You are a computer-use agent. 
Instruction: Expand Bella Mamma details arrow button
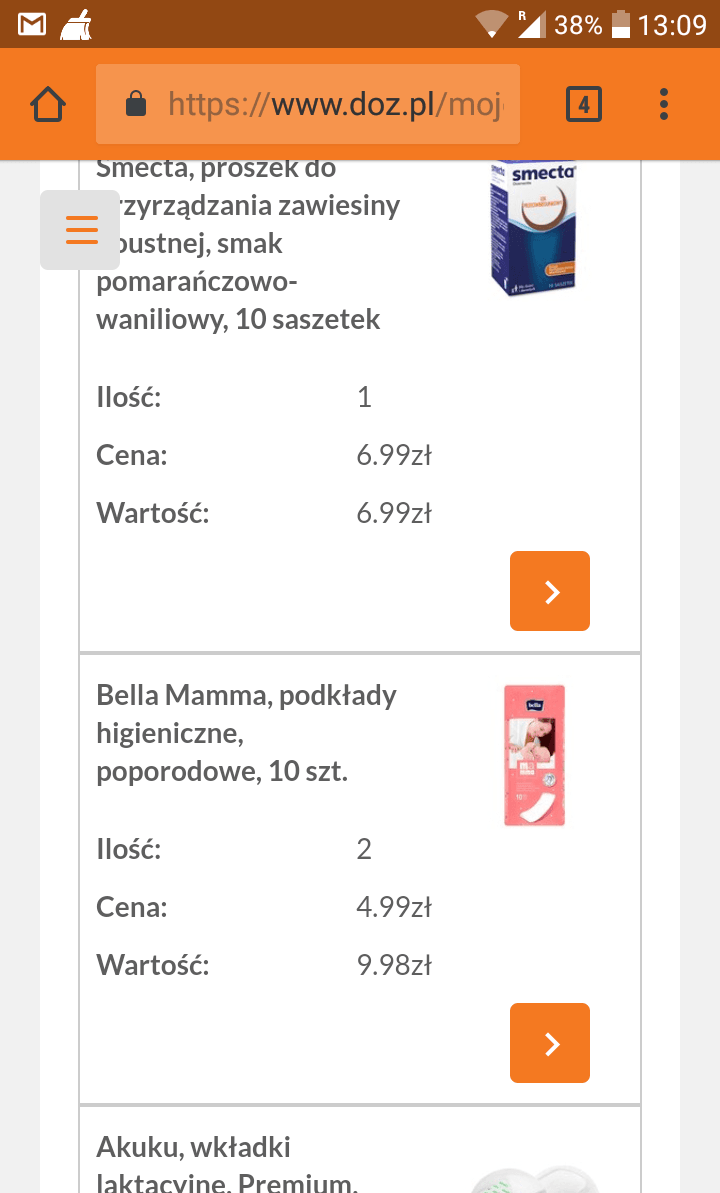(550, 1043)
